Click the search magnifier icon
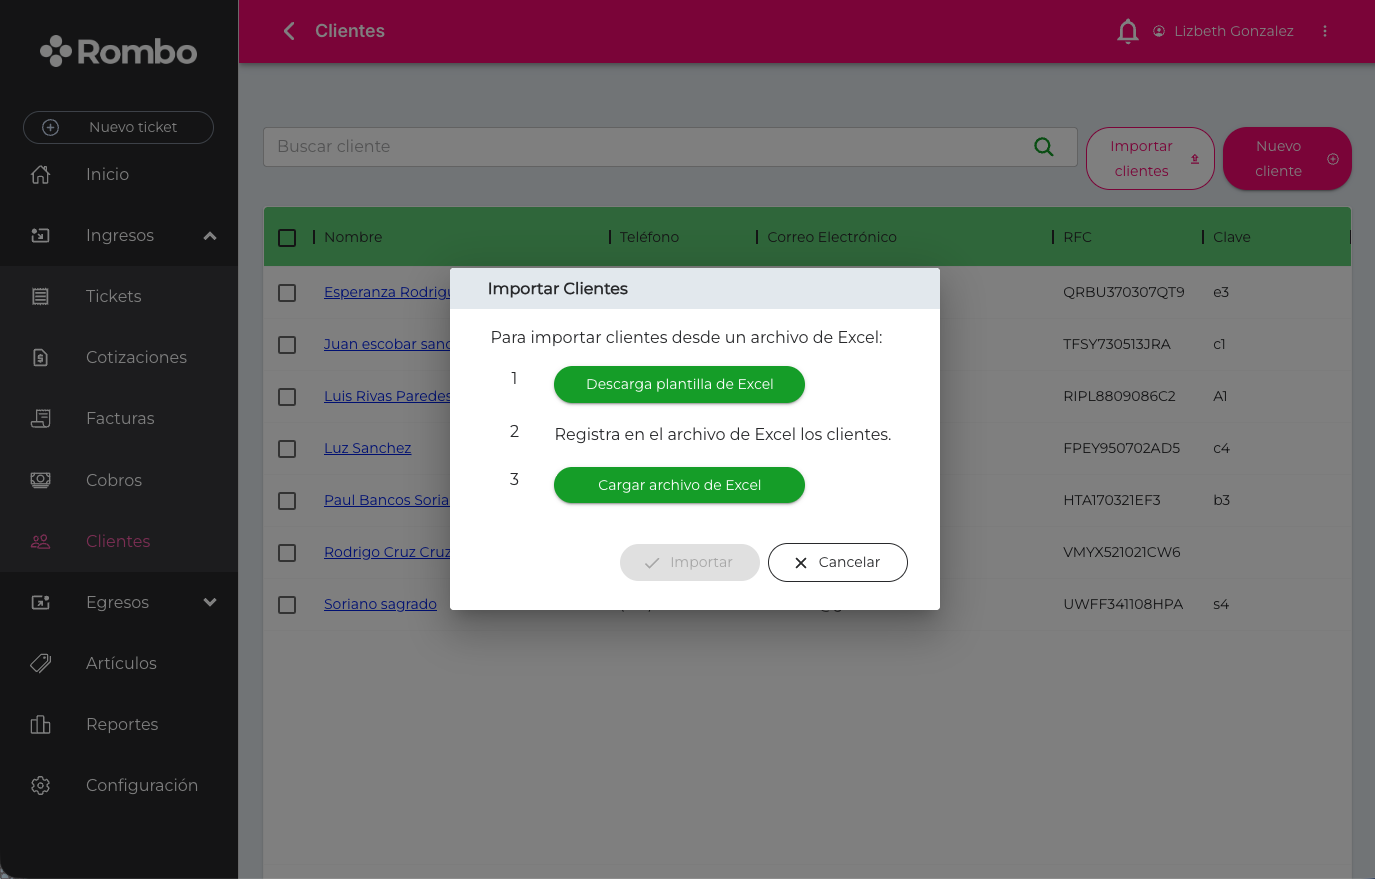 point(1043,147)
